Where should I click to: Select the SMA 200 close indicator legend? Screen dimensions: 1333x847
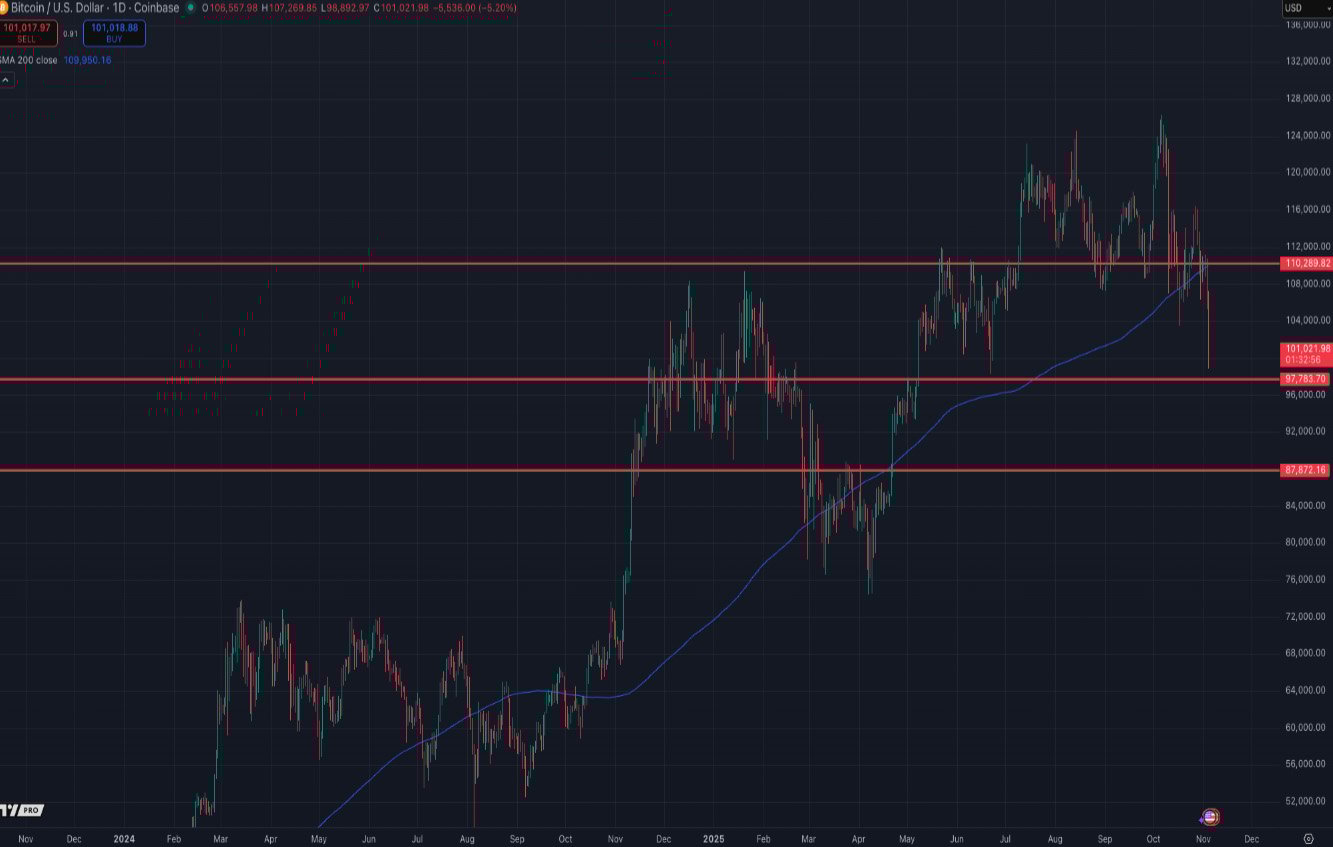pos(28,60)
